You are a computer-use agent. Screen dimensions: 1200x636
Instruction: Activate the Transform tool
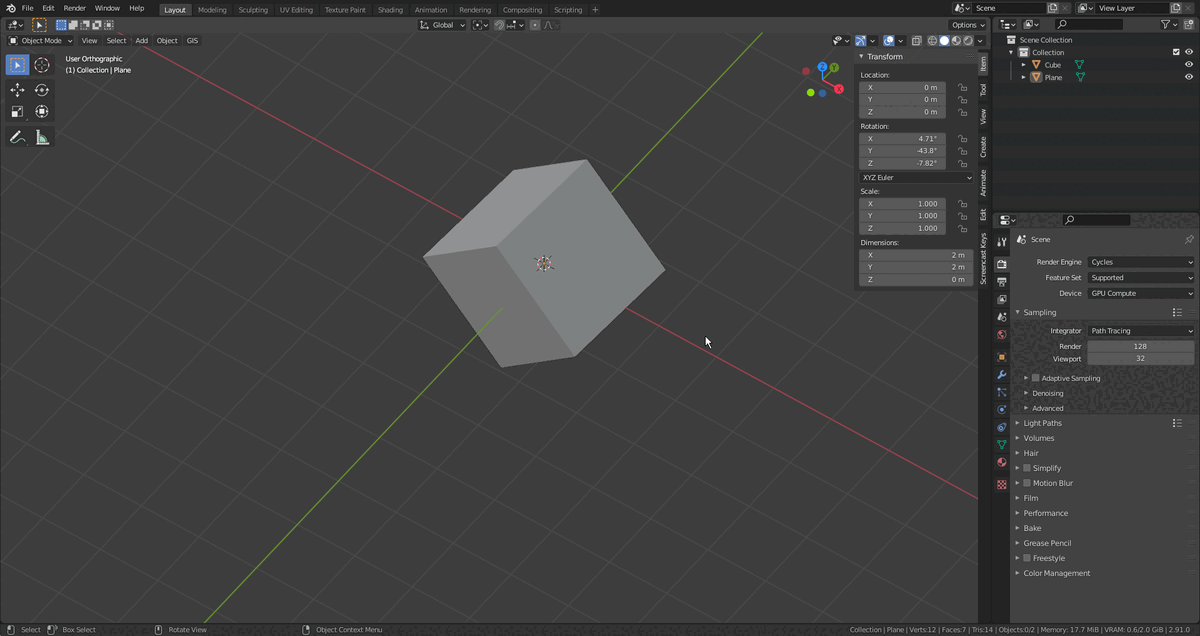[42, 112]
